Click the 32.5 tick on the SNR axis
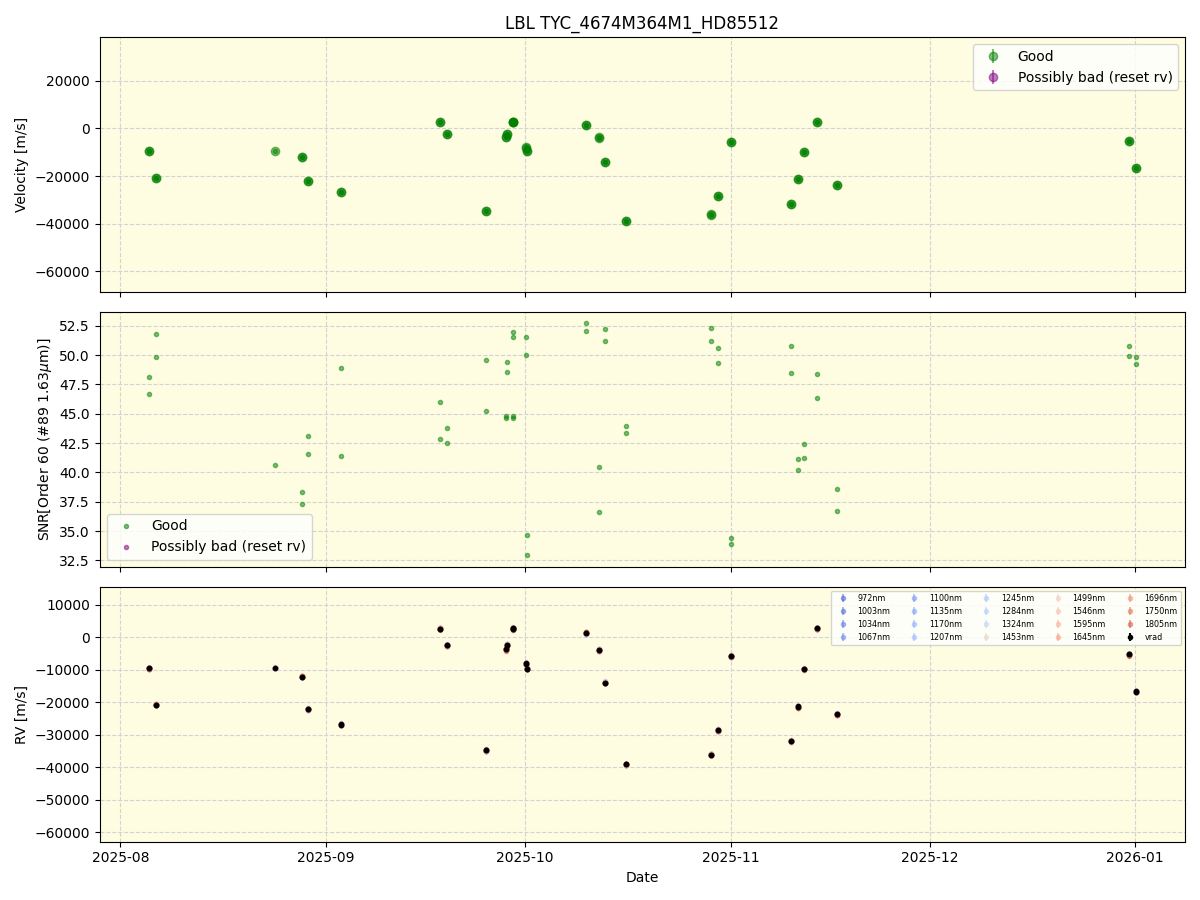 (77, 561)
